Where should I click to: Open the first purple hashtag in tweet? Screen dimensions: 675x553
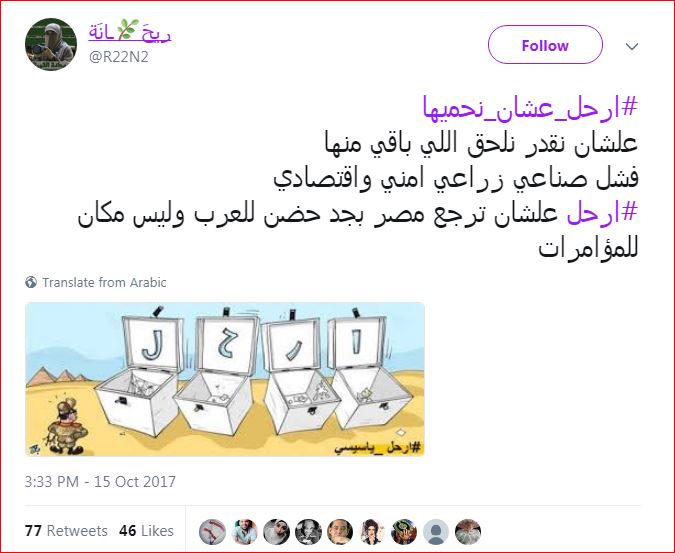point(530,108)
